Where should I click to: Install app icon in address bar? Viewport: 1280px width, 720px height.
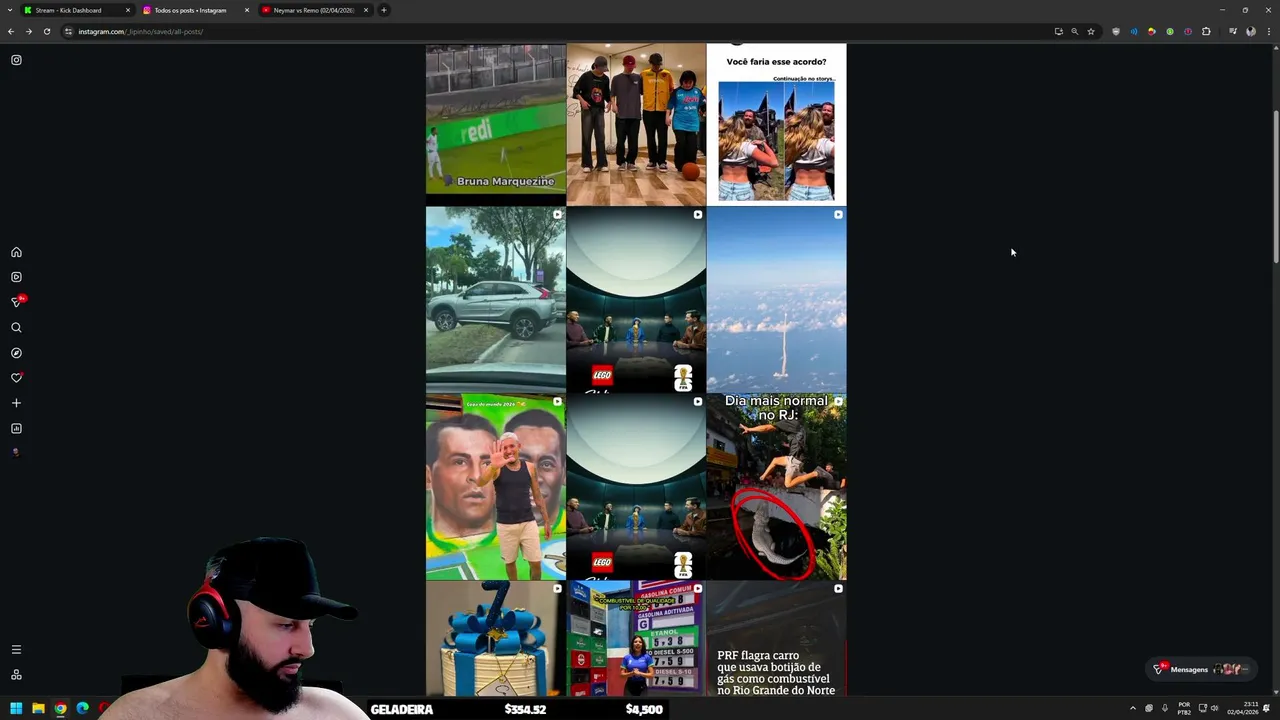(x=1058, y=31)
